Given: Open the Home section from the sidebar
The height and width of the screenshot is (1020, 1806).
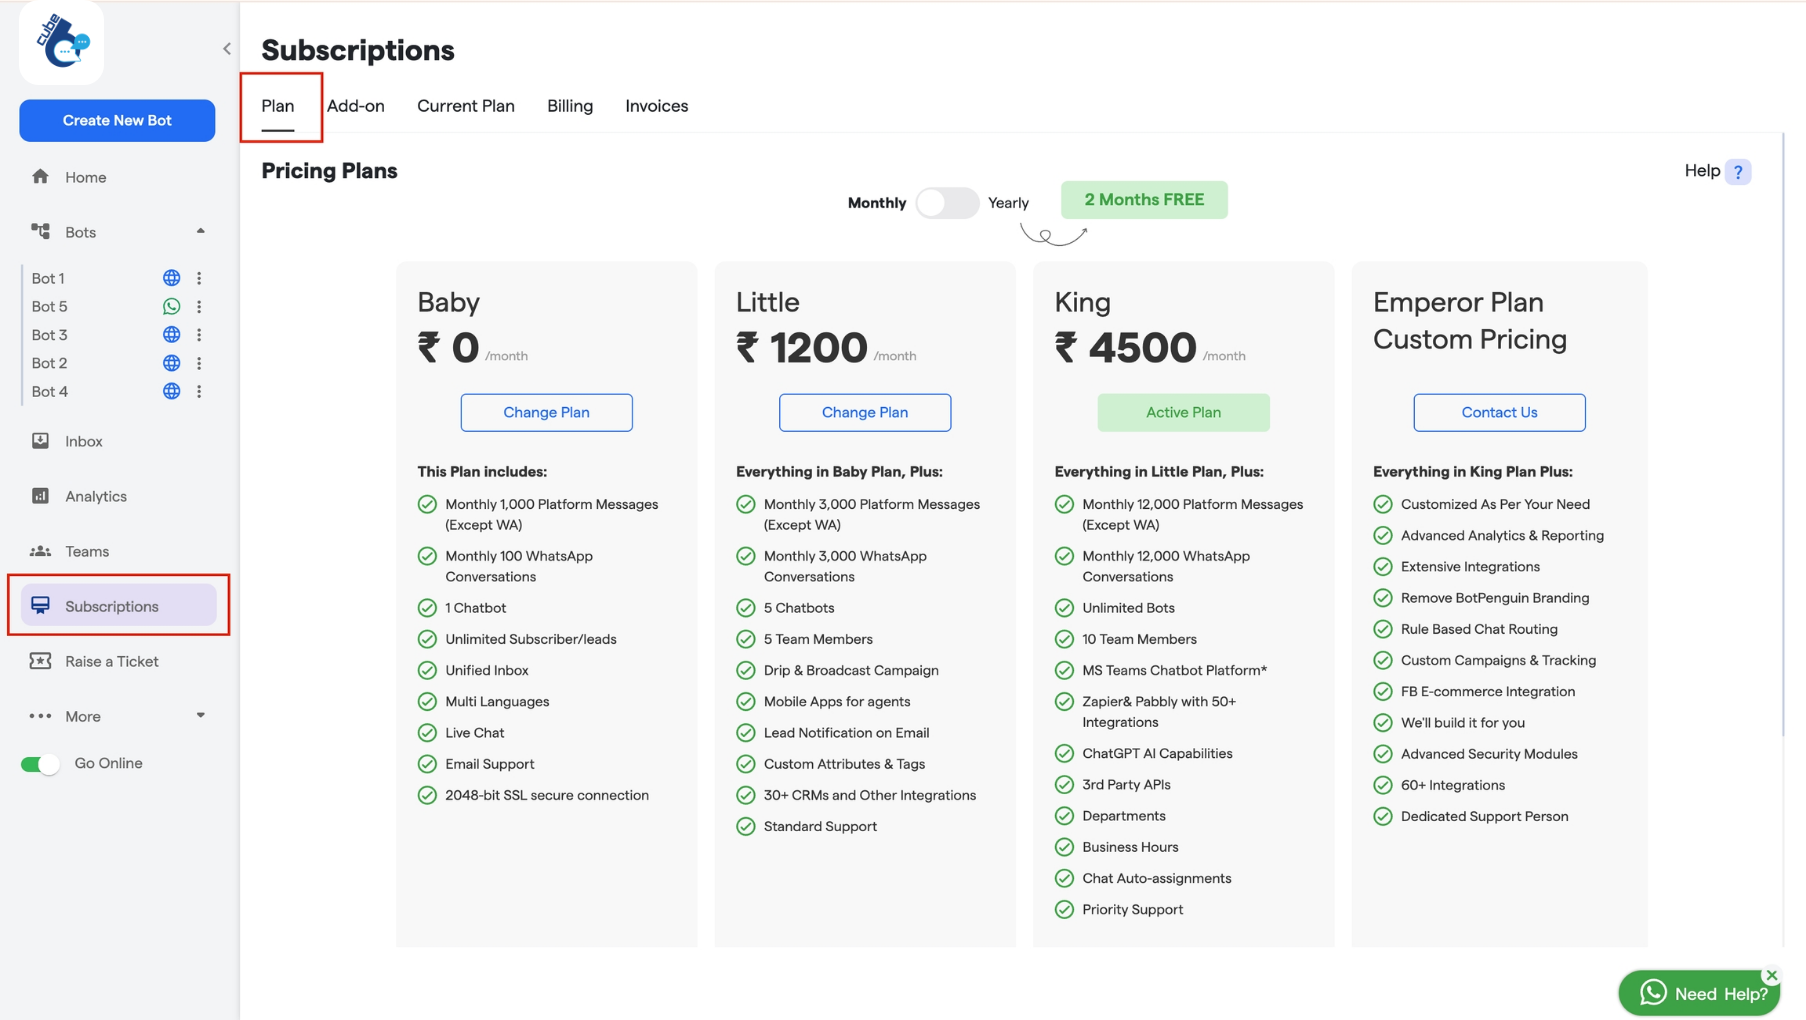Looking at the screenshot, I should [x=85, y=177].
